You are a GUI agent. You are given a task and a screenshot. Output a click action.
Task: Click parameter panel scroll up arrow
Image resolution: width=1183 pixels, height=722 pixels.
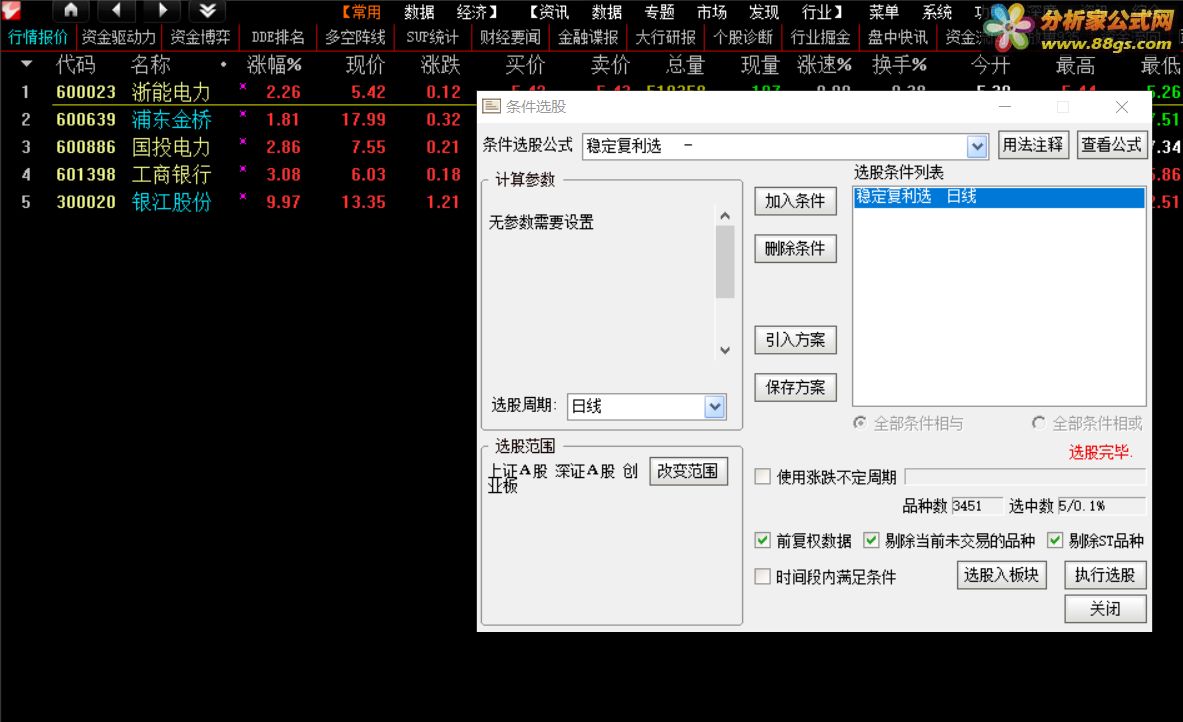725,216
